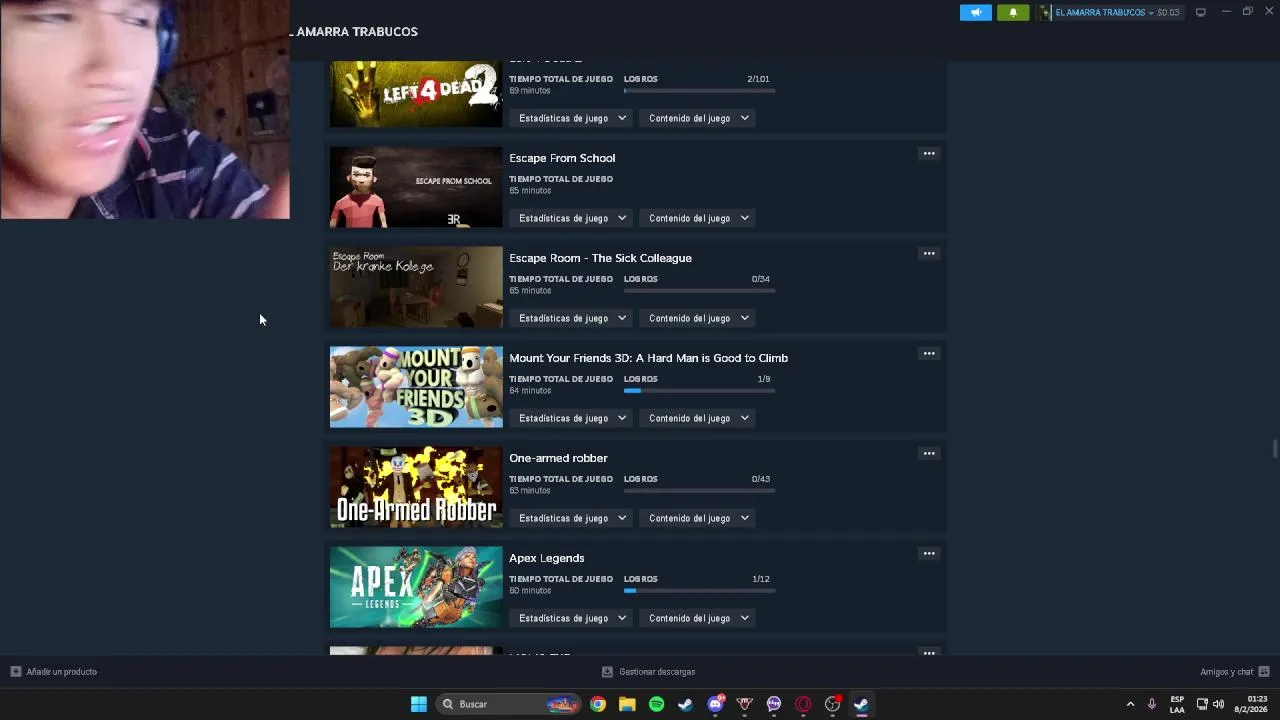Click Left 4 Dead 2 achievements progress bar
1280x720 pixels.
pyautogui.click(x=699, y=91)
